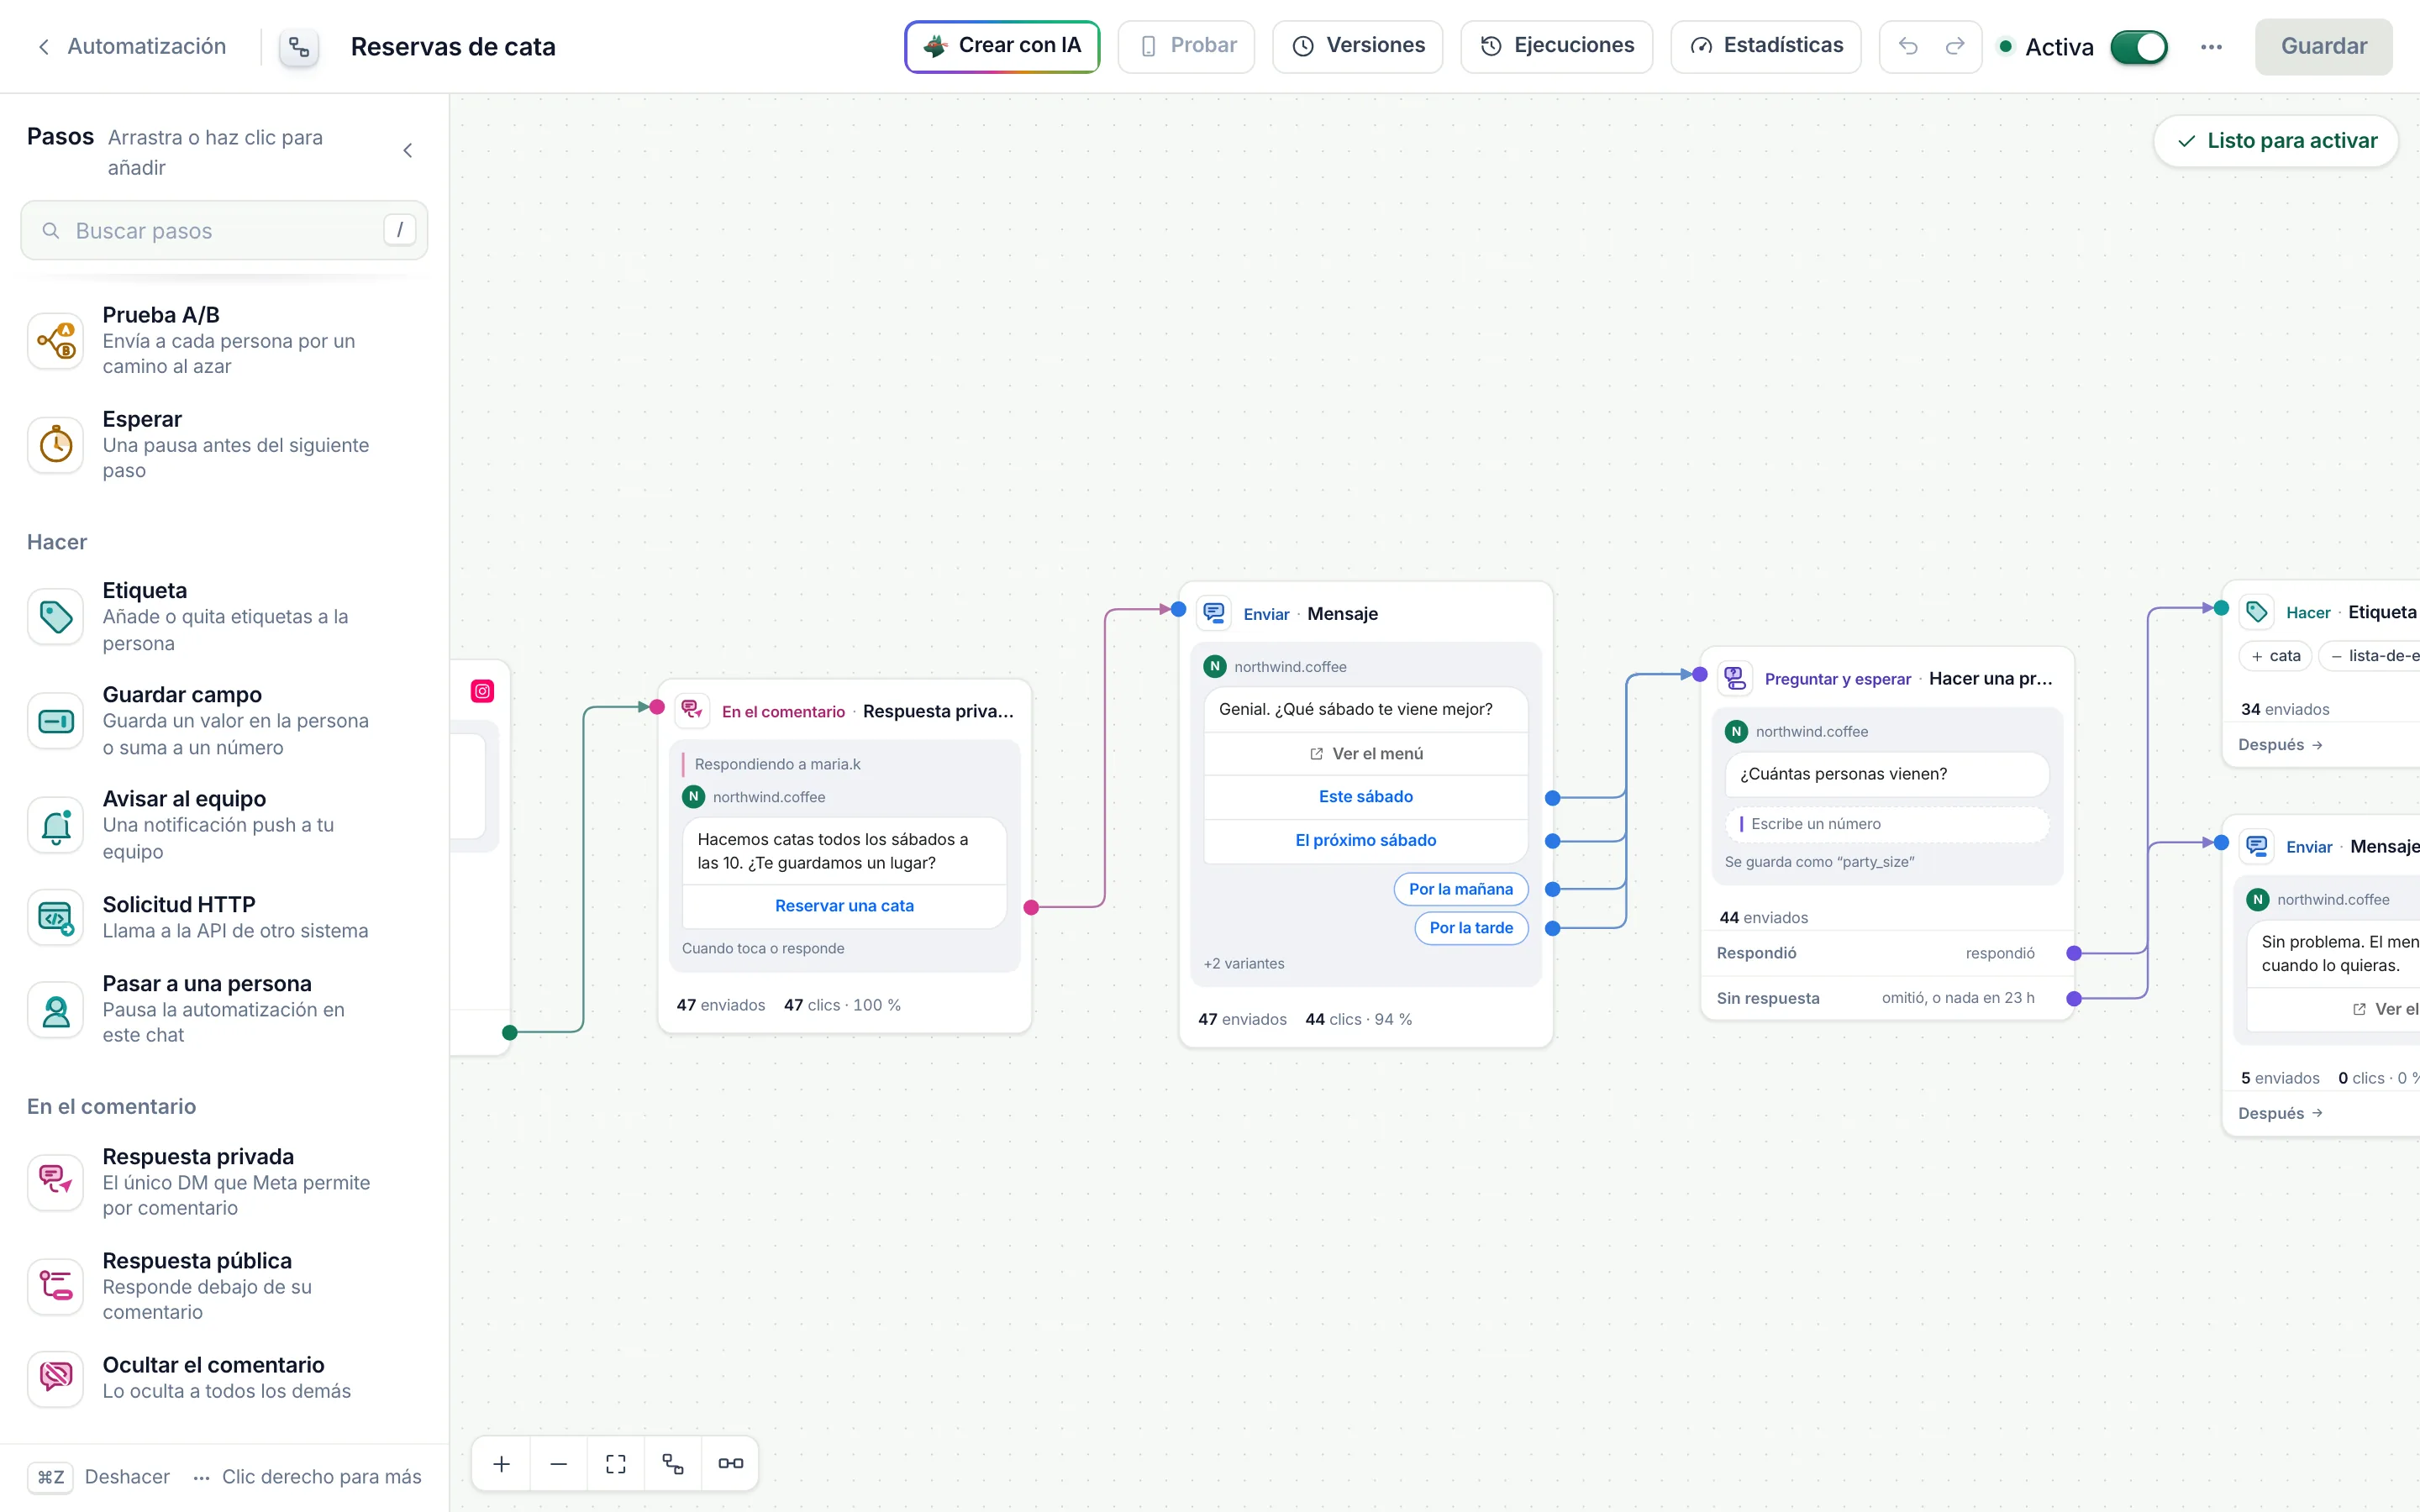Open the Estadísticas view
The width and height of the screenshot is (2420, 1512).
[1766, 46]
